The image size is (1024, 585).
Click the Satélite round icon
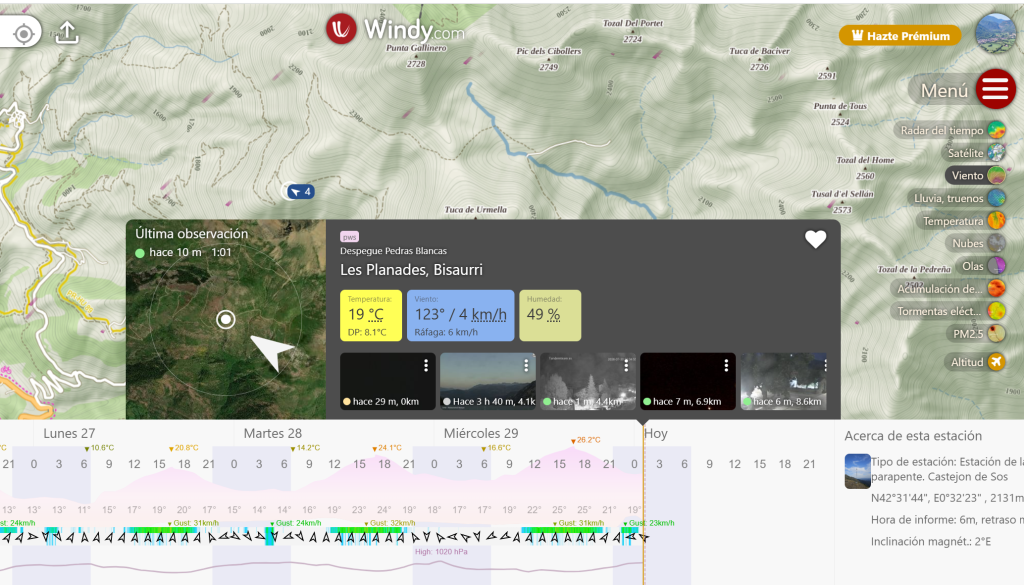pyautogui.click(x=997, y=153)
